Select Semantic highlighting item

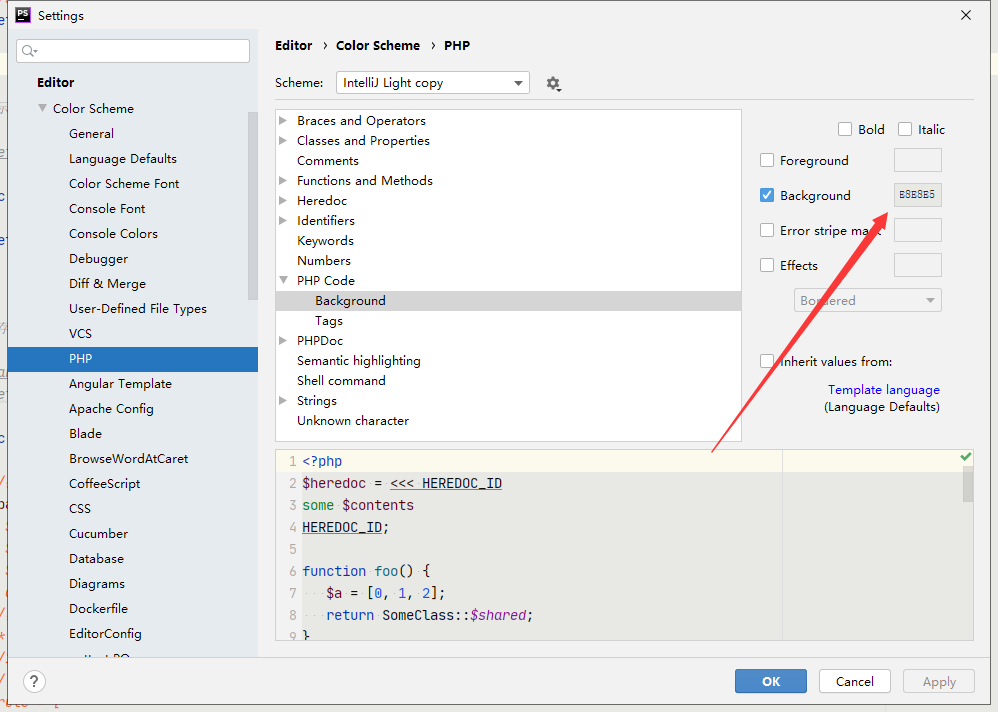[x=359, y=361]
